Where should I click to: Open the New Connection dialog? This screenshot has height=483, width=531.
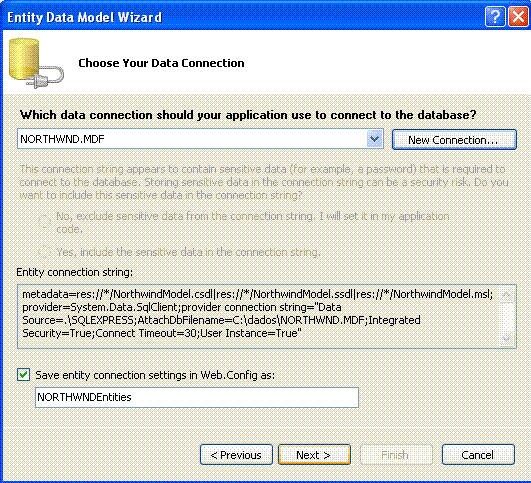[x=454, y=139]
